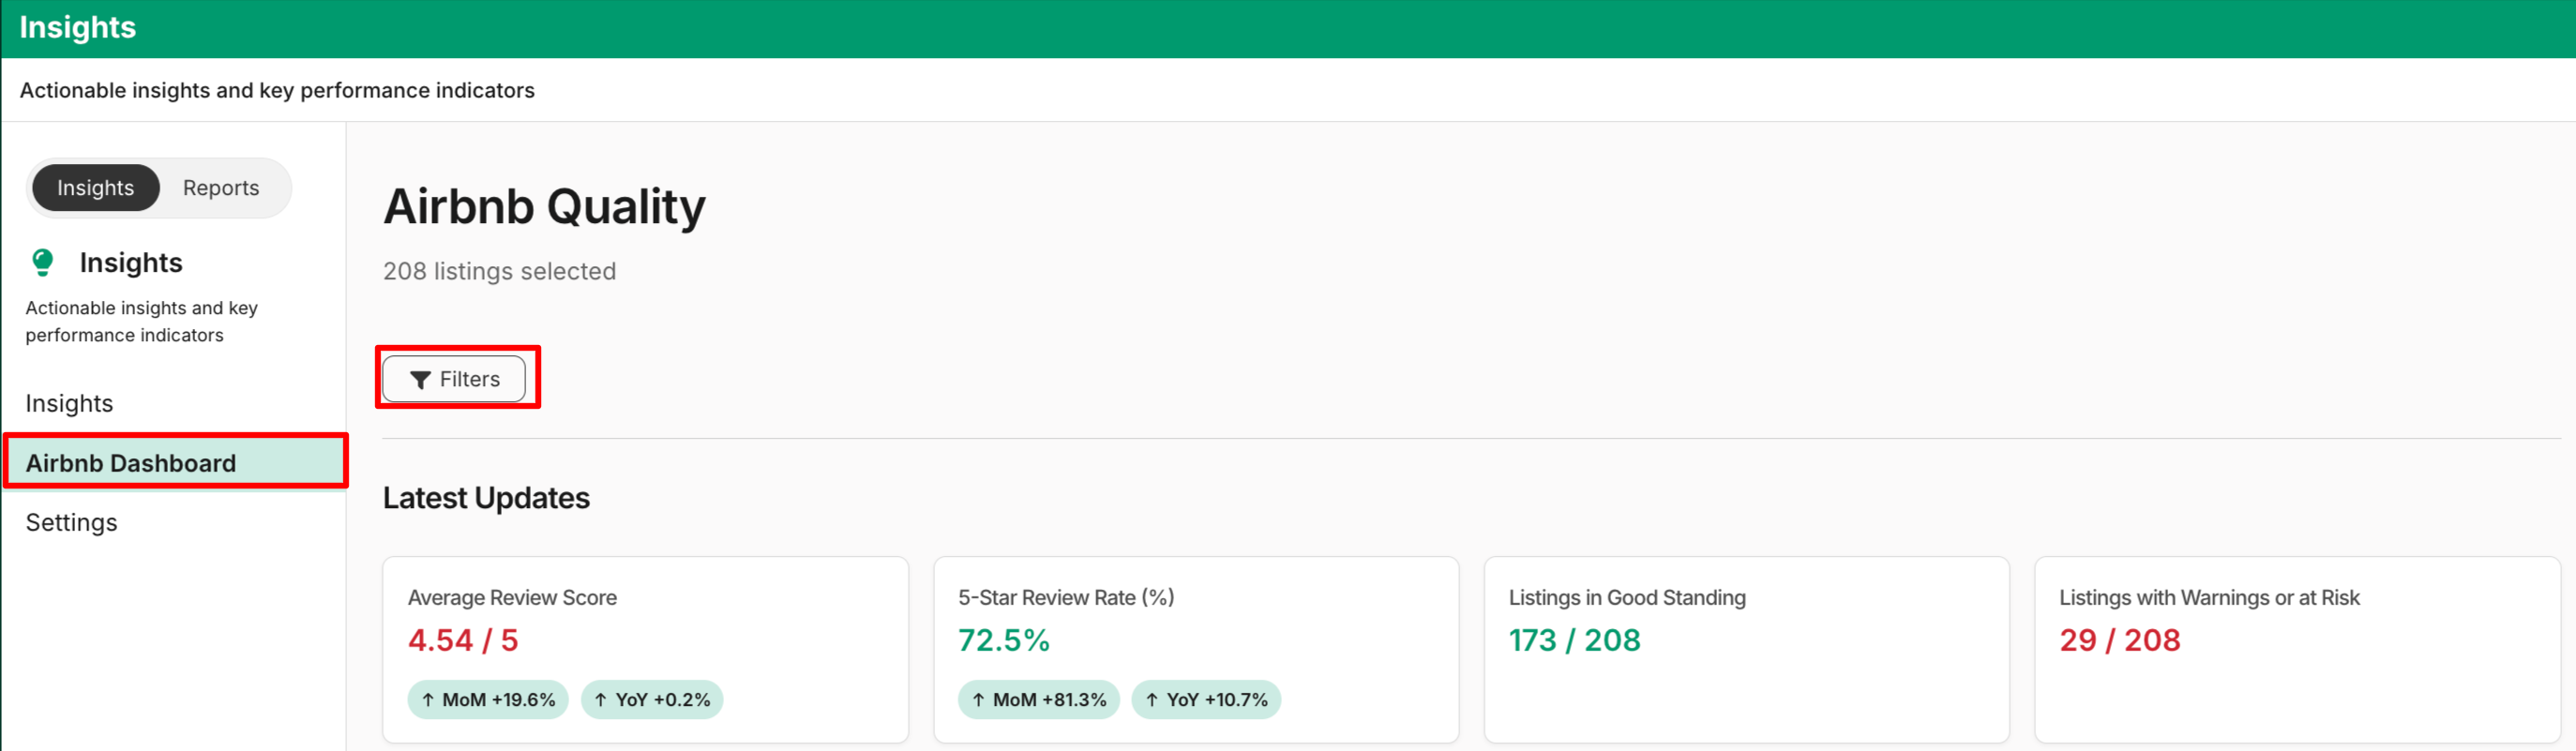2576x751 pixels.
Task: Click the 5-Star Review Rate (%) title
Action: (x=1066, y=597)
